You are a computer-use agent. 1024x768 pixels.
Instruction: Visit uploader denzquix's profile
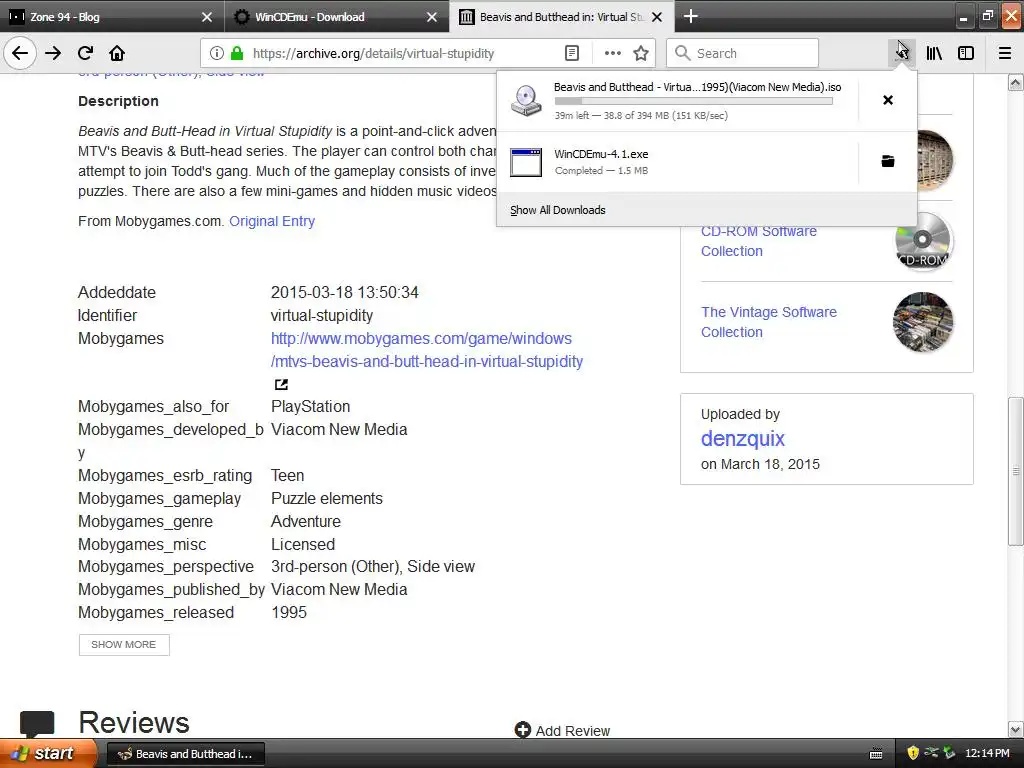pos(743,438)
